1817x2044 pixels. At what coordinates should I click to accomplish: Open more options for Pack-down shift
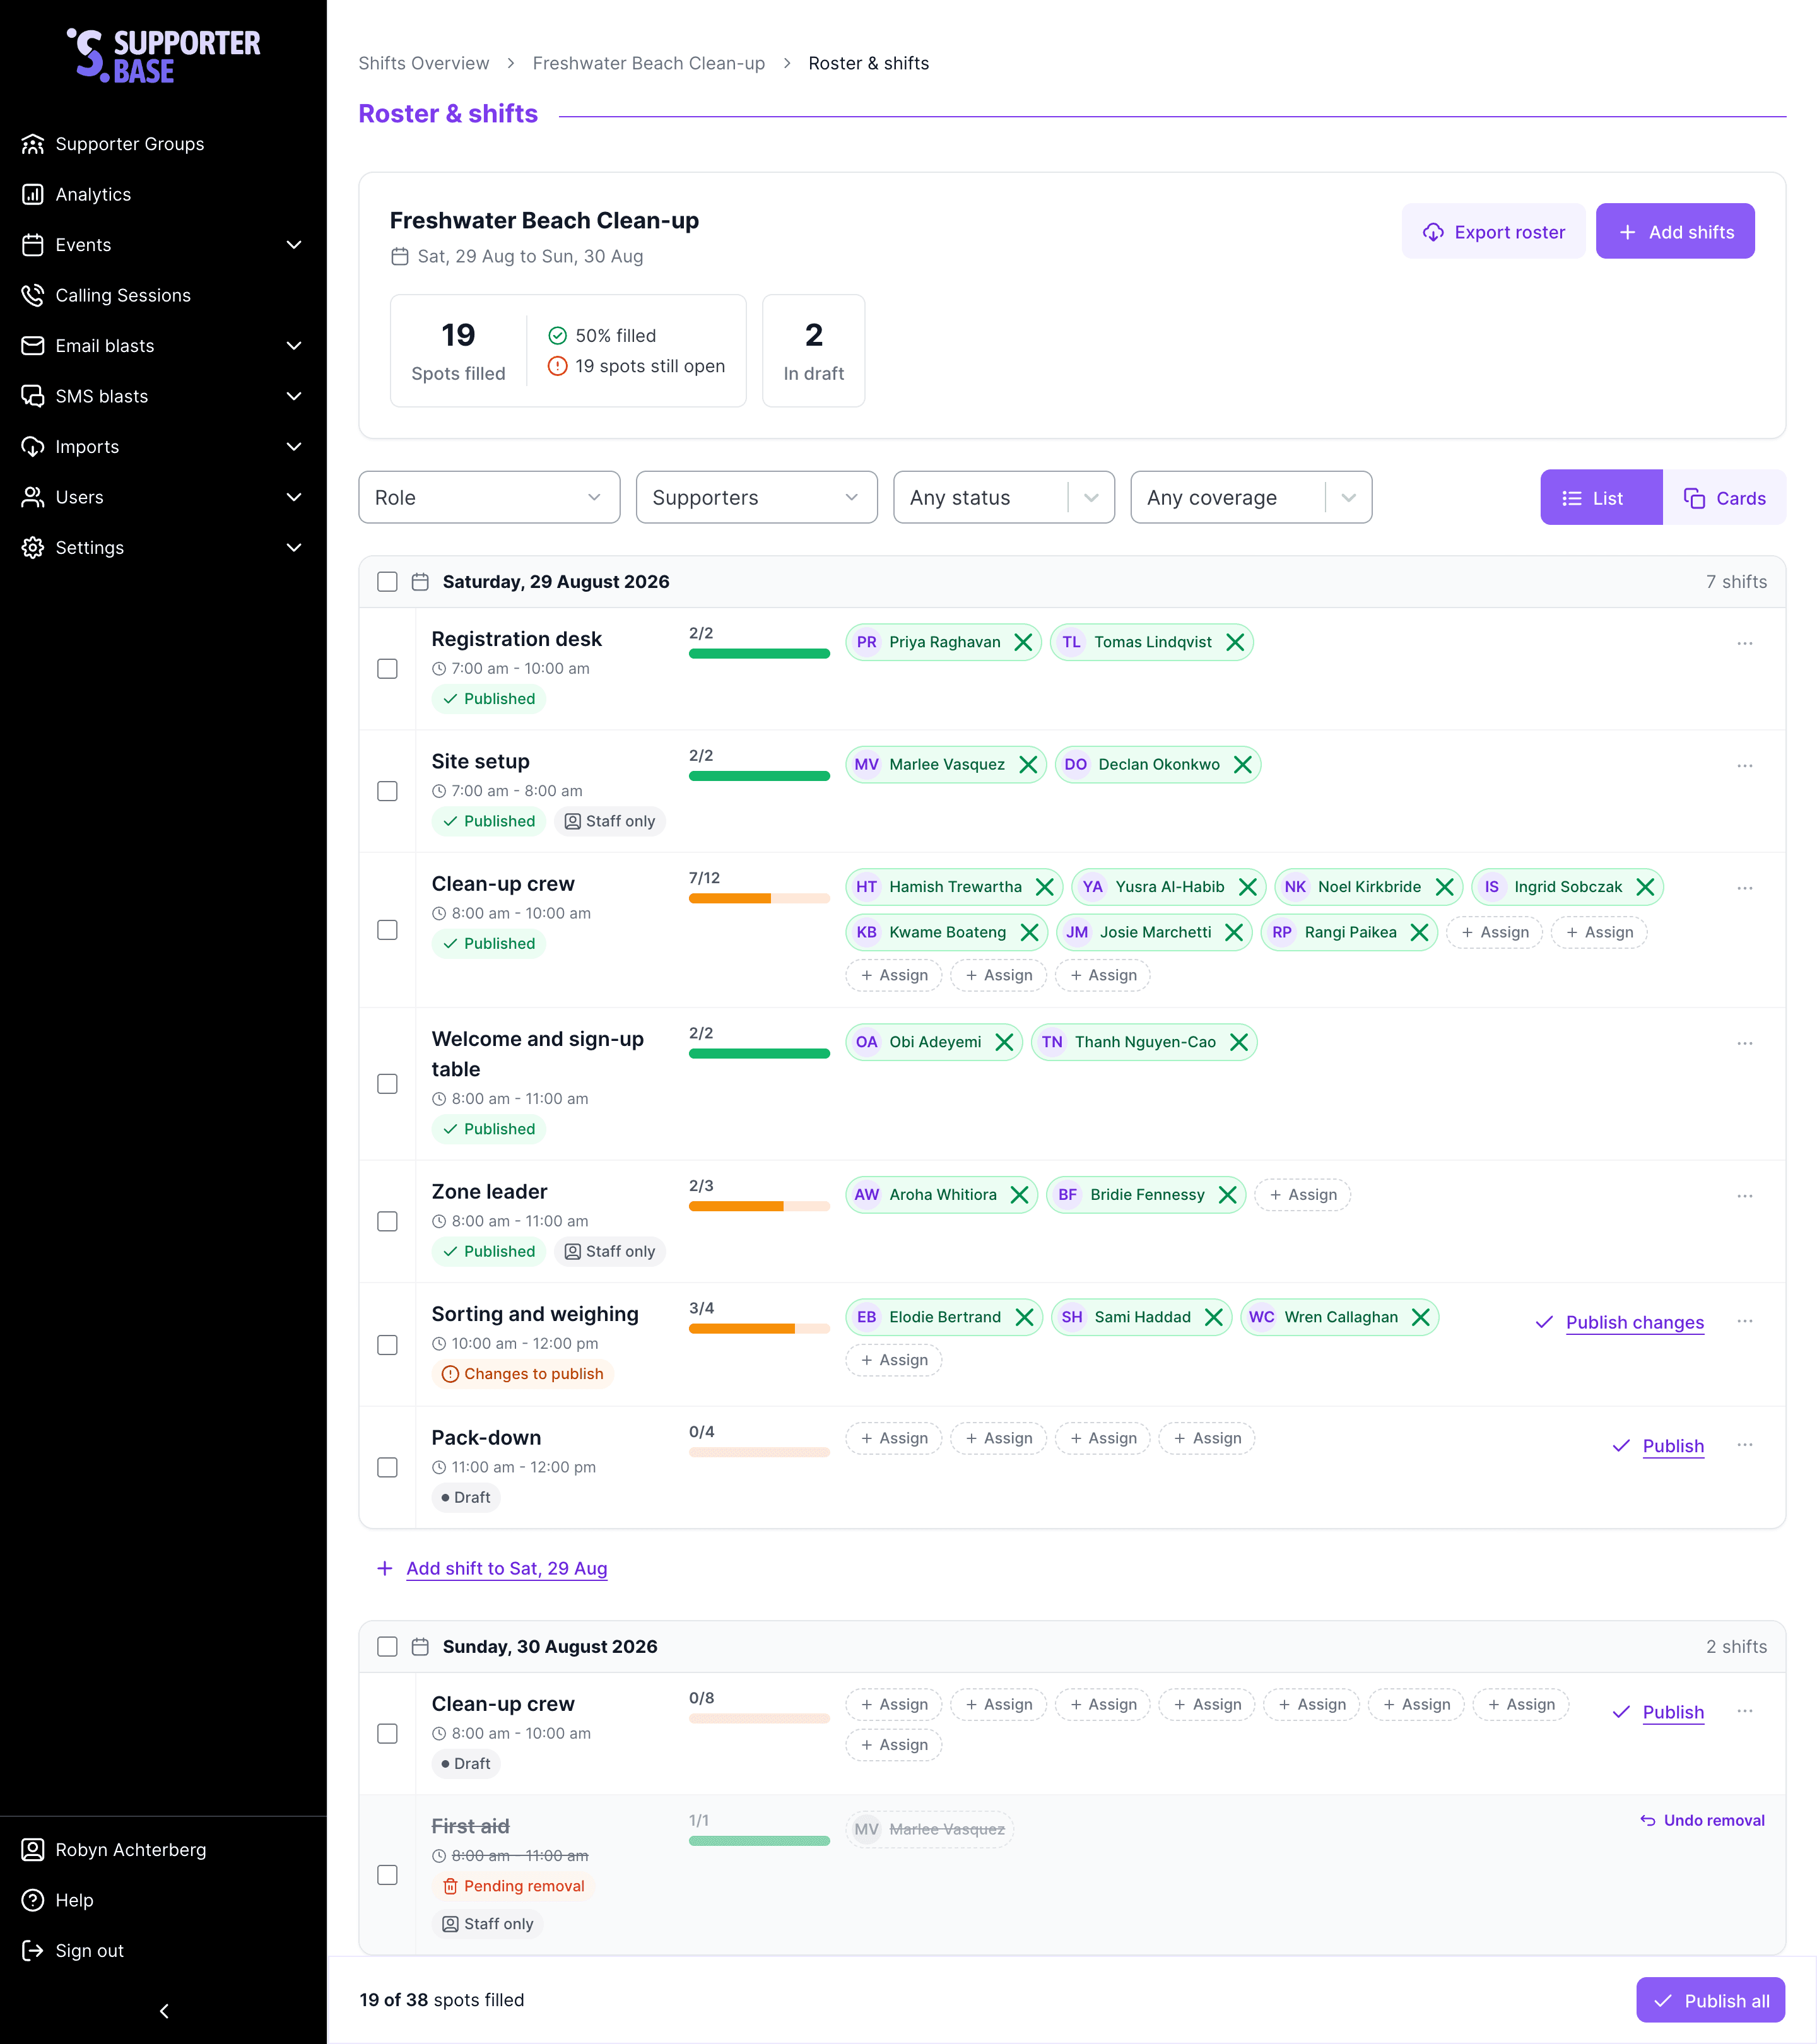(1745, 1445)
